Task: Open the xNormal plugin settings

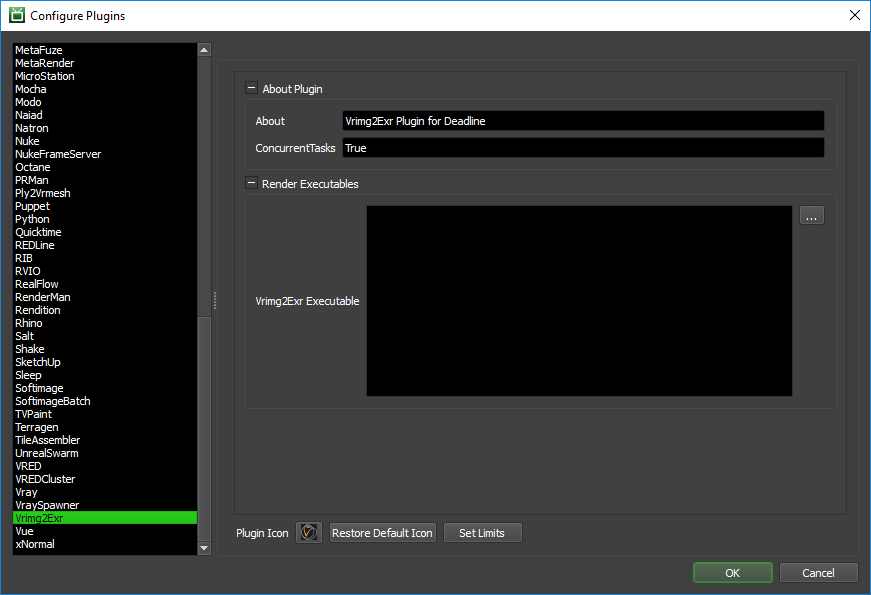Action: pos(35,544)
